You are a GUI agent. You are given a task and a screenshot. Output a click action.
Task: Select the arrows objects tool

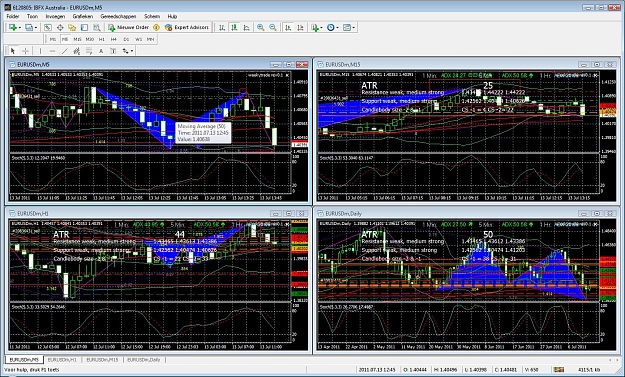point(126,51)
